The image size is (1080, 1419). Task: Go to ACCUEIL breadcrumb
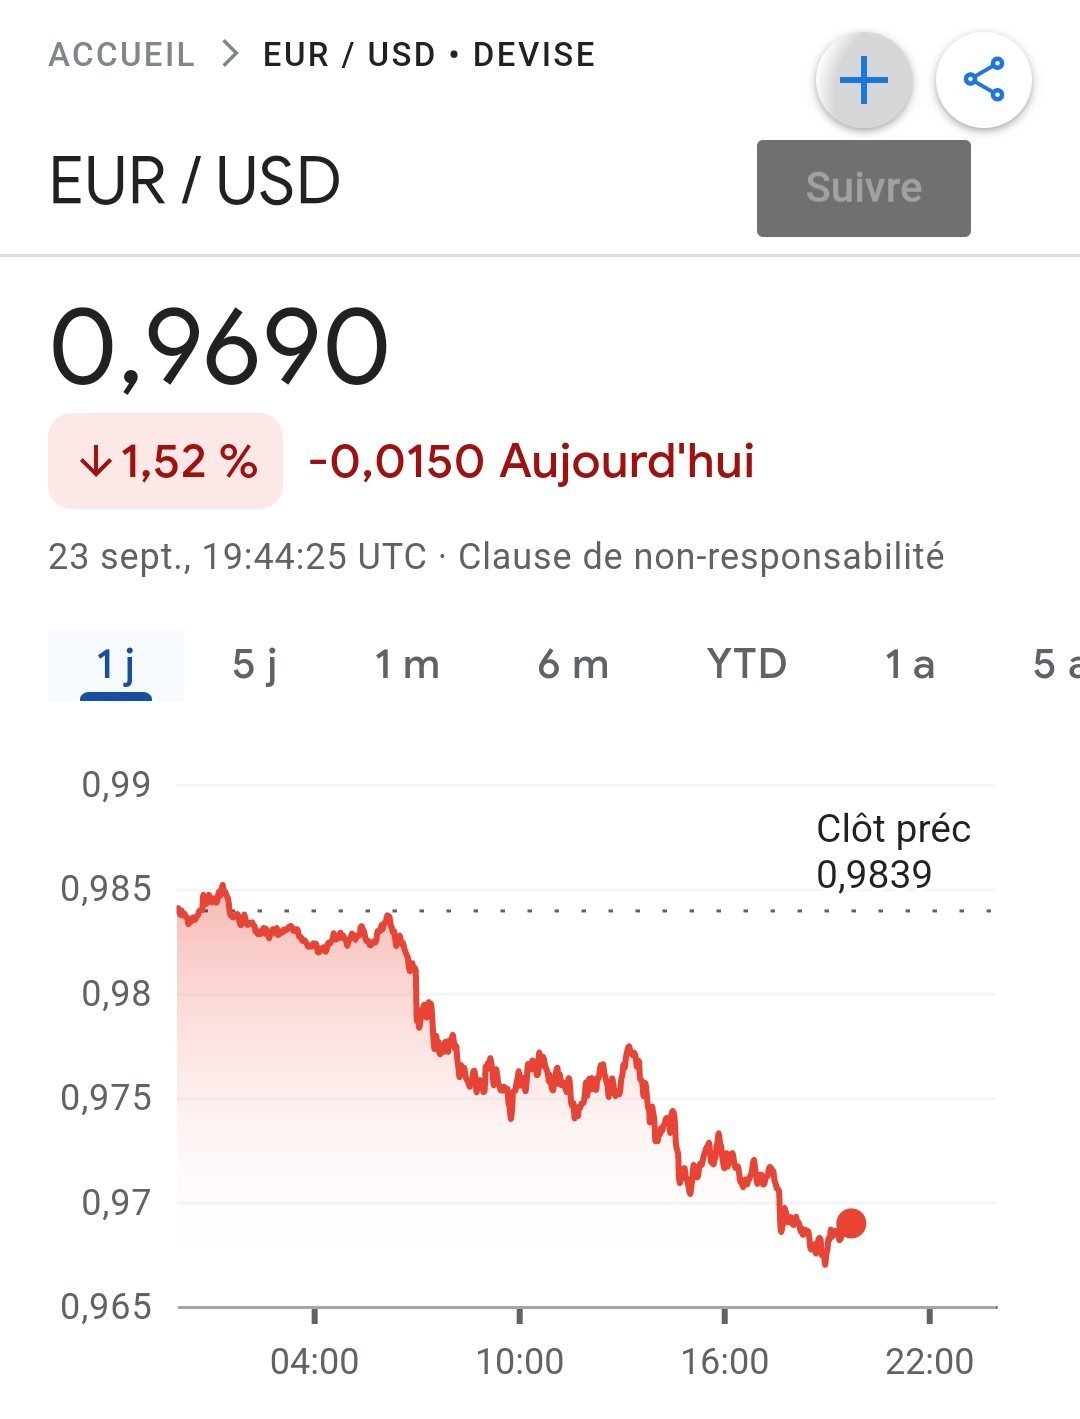tap(121, 54)
